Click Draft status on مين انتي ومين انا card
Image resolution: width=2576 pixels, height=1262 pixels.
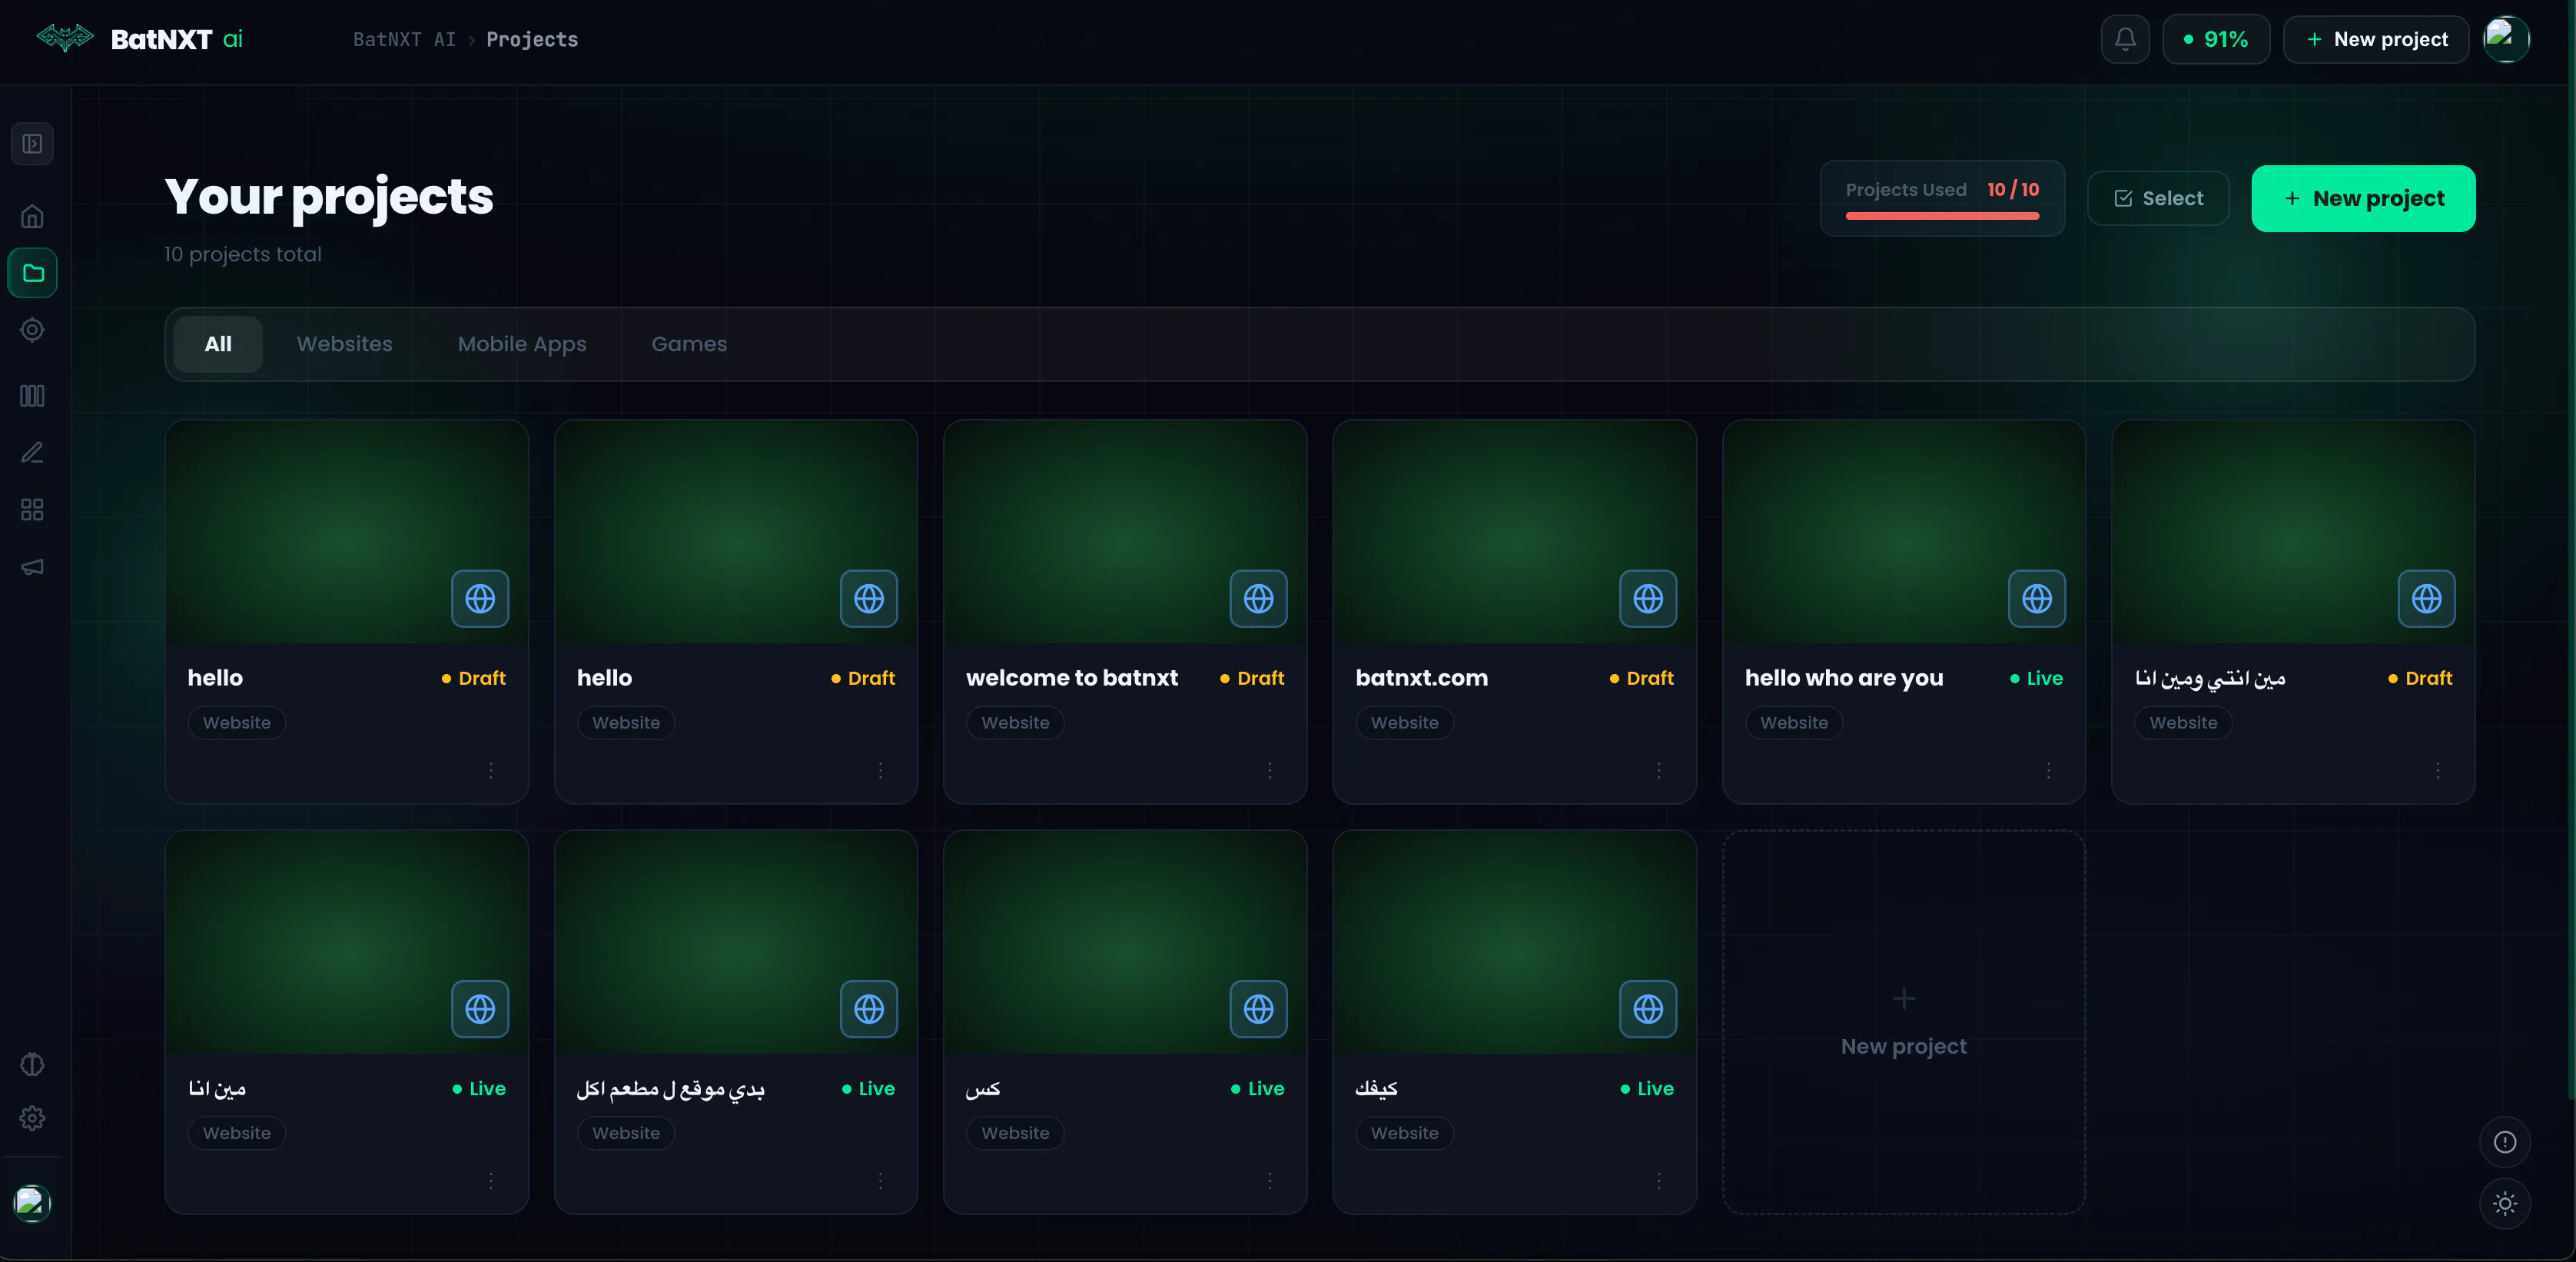2420,678
